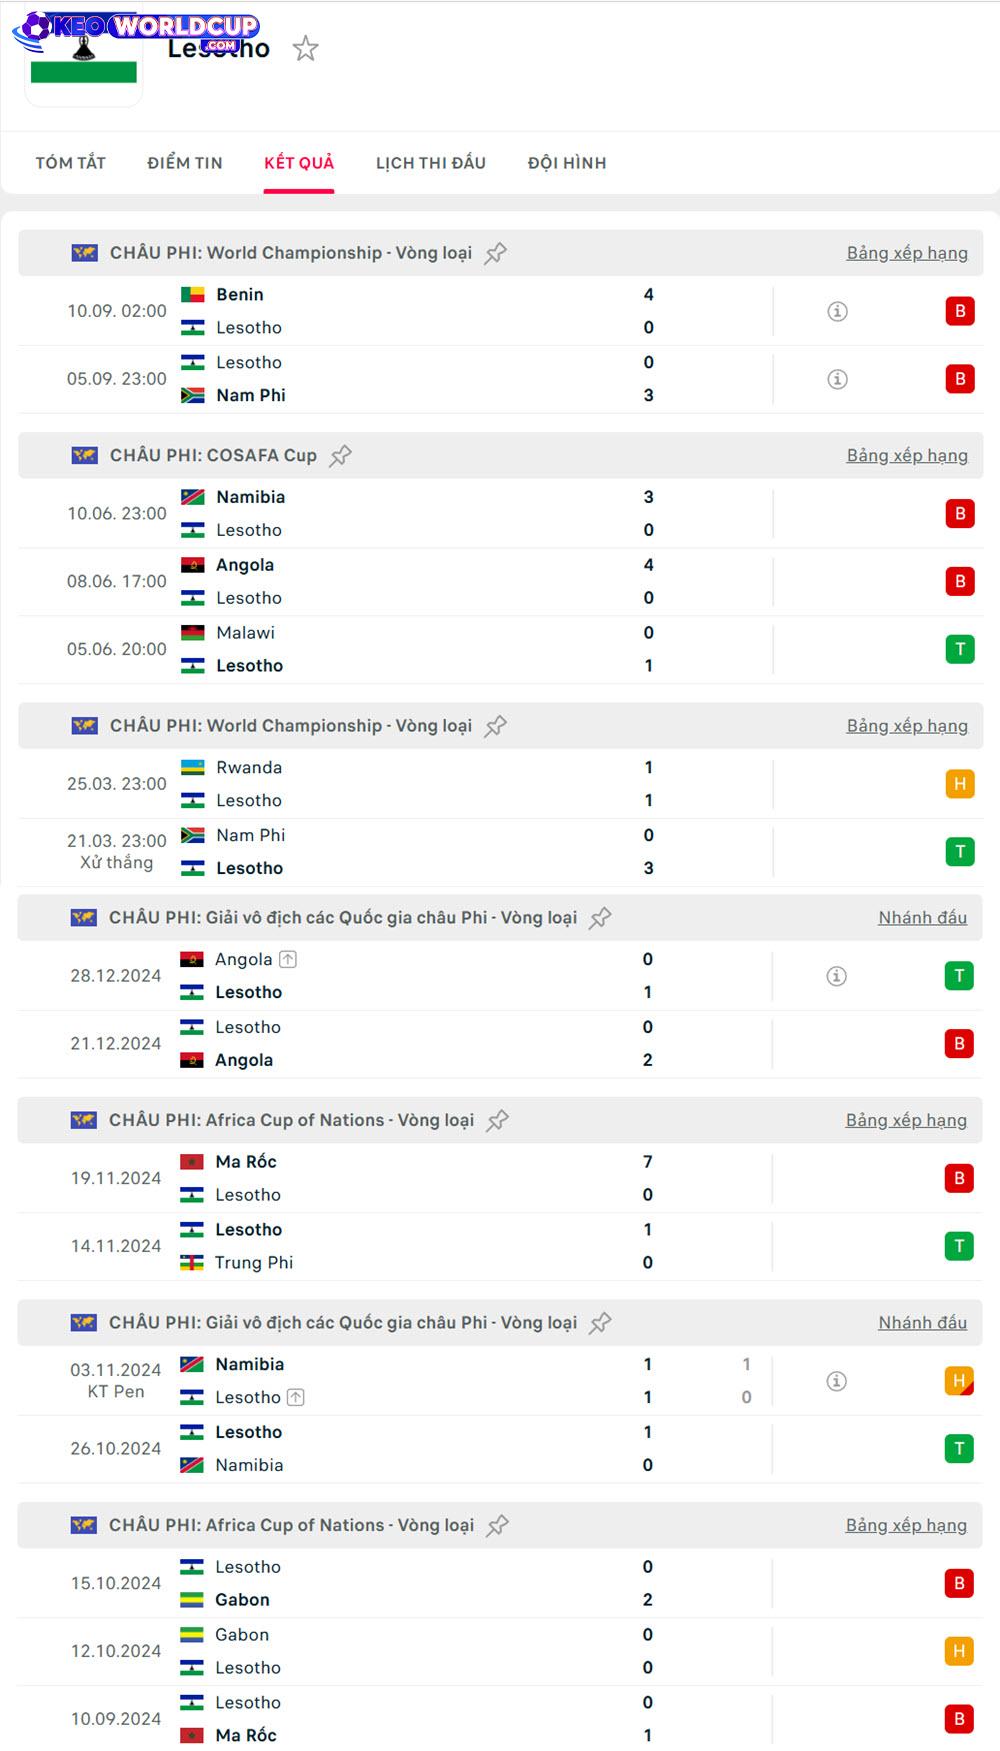The width and height of the screenshot is (1000, 1751).
Task: Open the LỊCH THI ĐẤU tab
Action: click(431, 163)
